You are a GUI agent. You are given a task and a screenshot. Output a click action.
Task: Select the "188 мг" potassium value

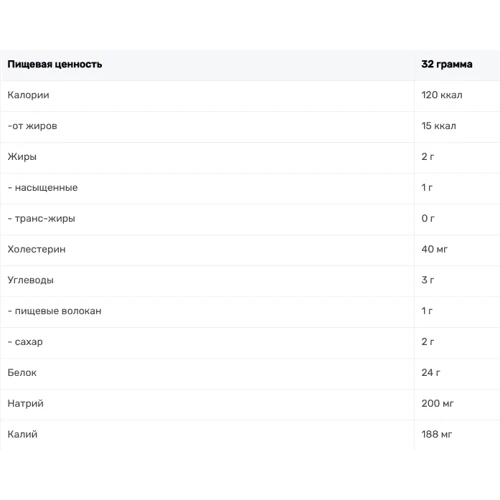pyautogui.click(x=437, y=434)
